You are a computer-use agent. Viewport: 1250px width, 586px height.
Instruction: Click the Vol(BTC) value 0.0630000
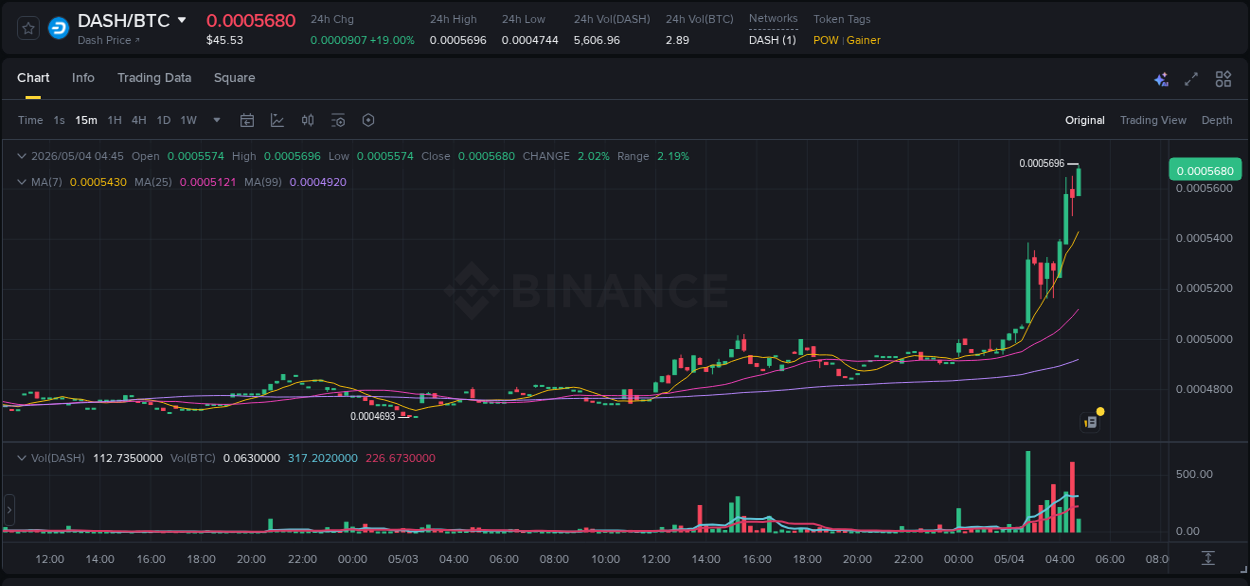click(251, 458)
